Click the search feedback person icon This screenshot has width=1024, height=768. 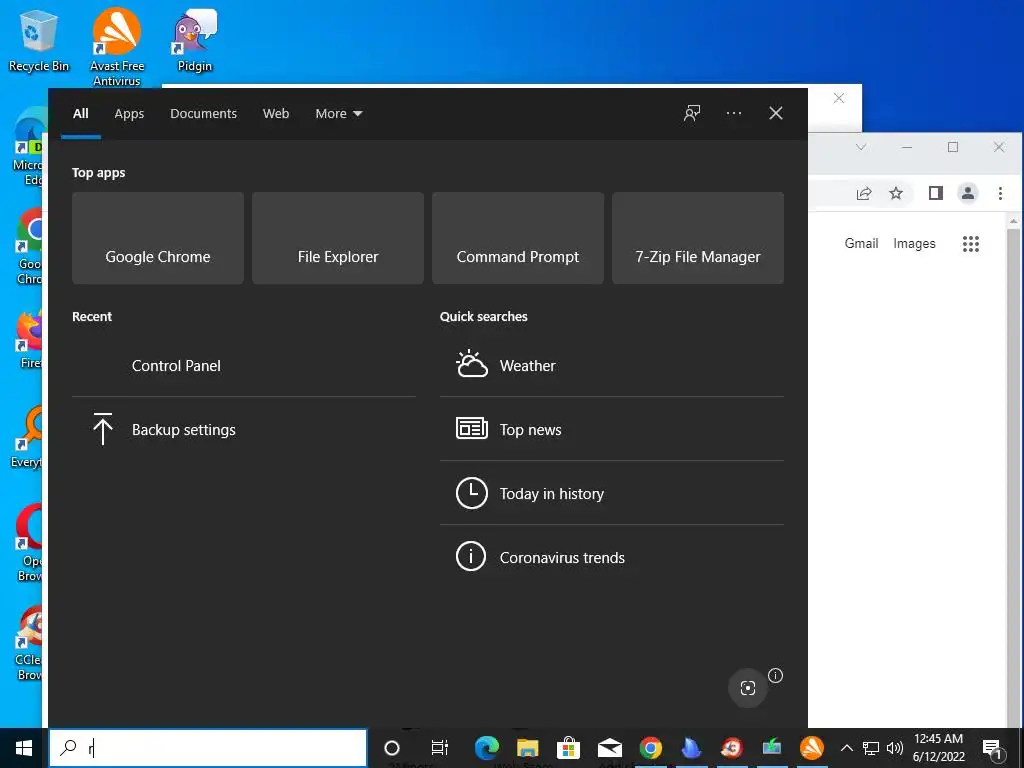692,114
